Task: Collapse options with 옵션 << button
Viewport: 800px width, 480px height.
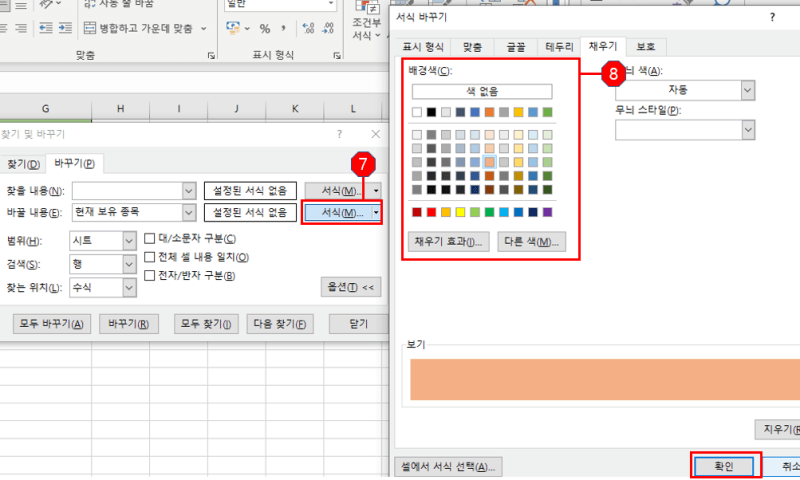Action: (351, 287)
